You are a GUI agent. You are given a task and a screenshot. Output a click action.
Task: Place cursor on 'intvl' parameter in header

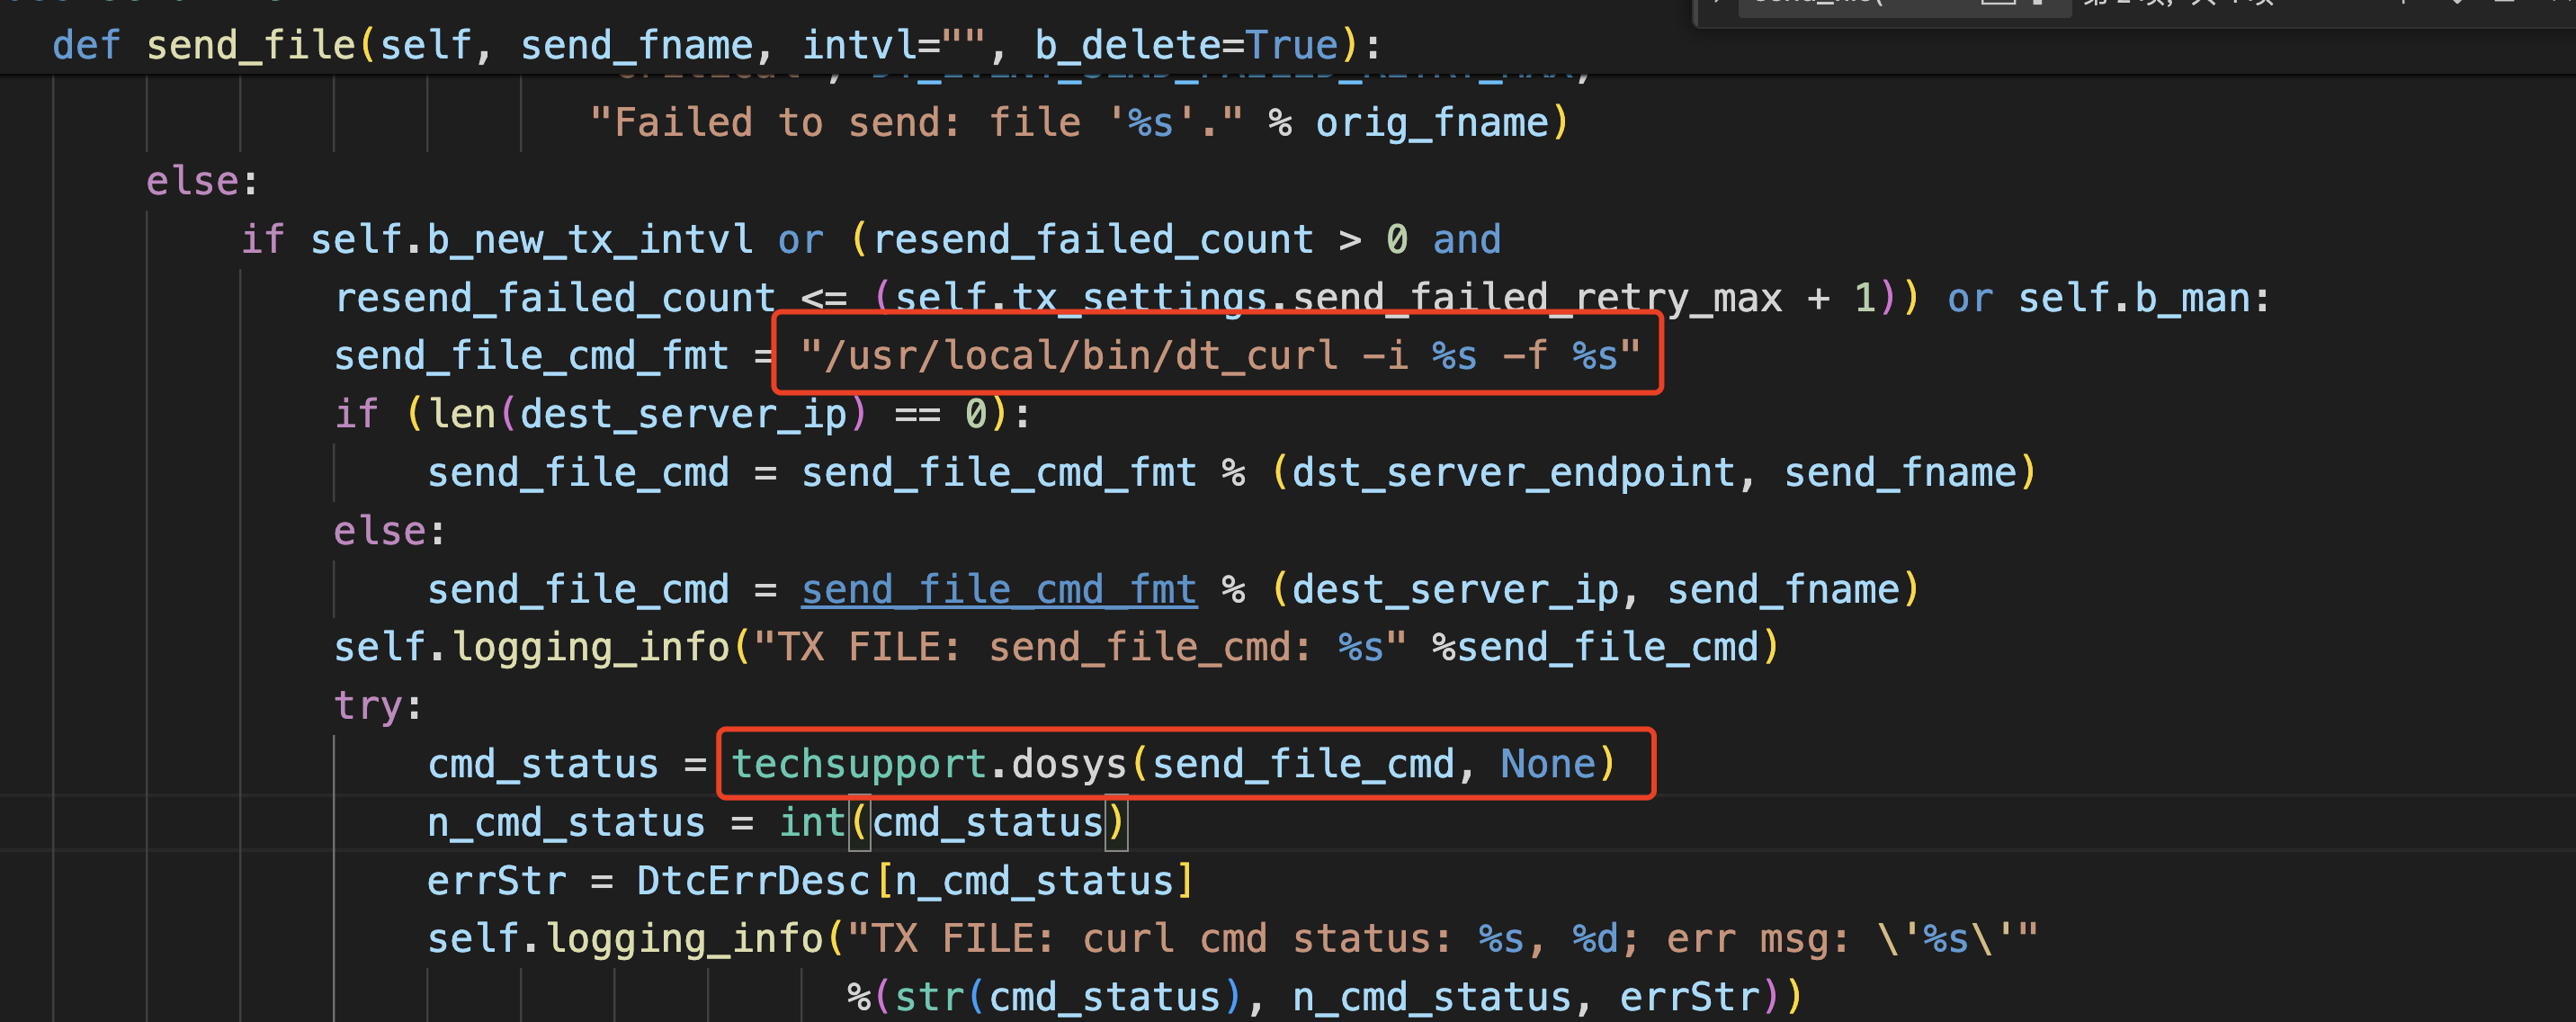tap(859, 45)
